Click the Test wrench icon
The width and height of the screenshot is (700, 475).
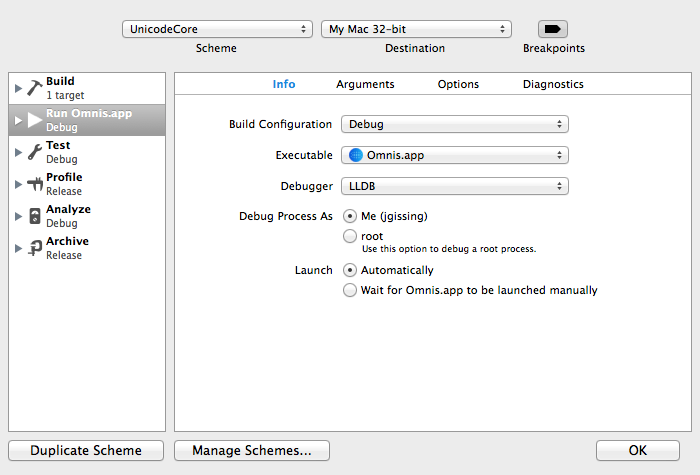[34, 152]
